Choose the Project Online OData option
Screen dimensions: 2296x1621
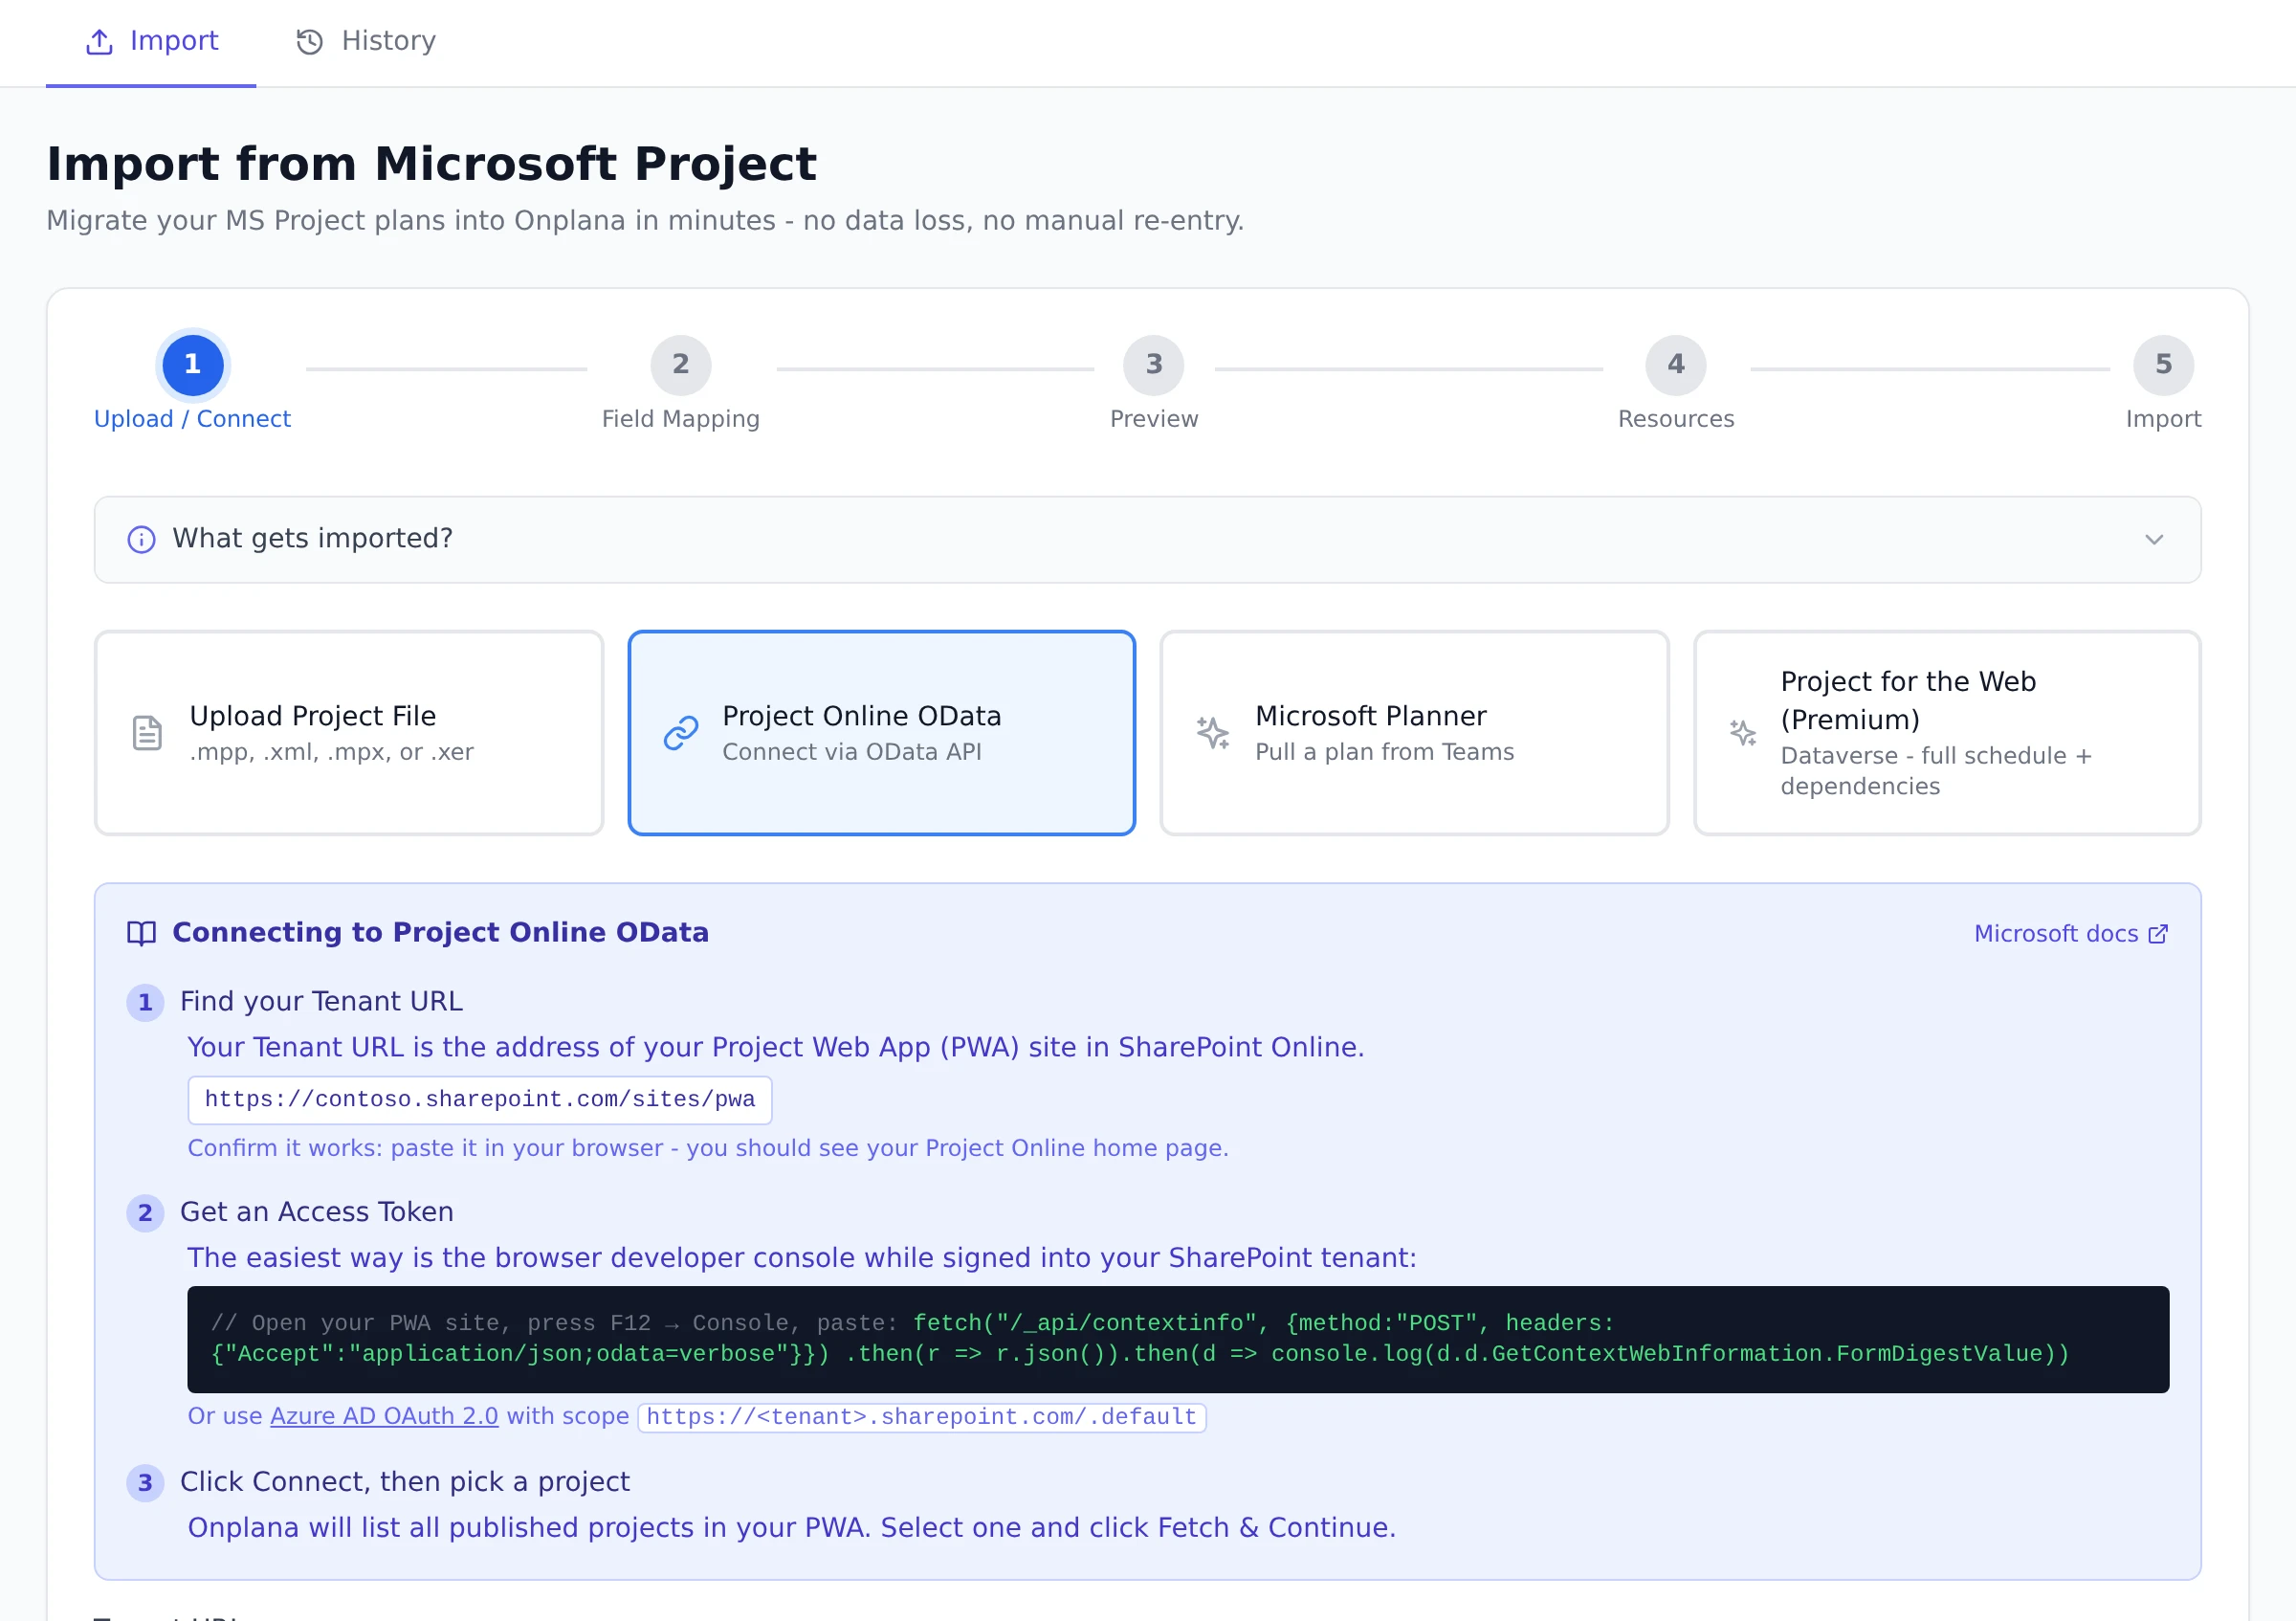click(x=881, y=733)
